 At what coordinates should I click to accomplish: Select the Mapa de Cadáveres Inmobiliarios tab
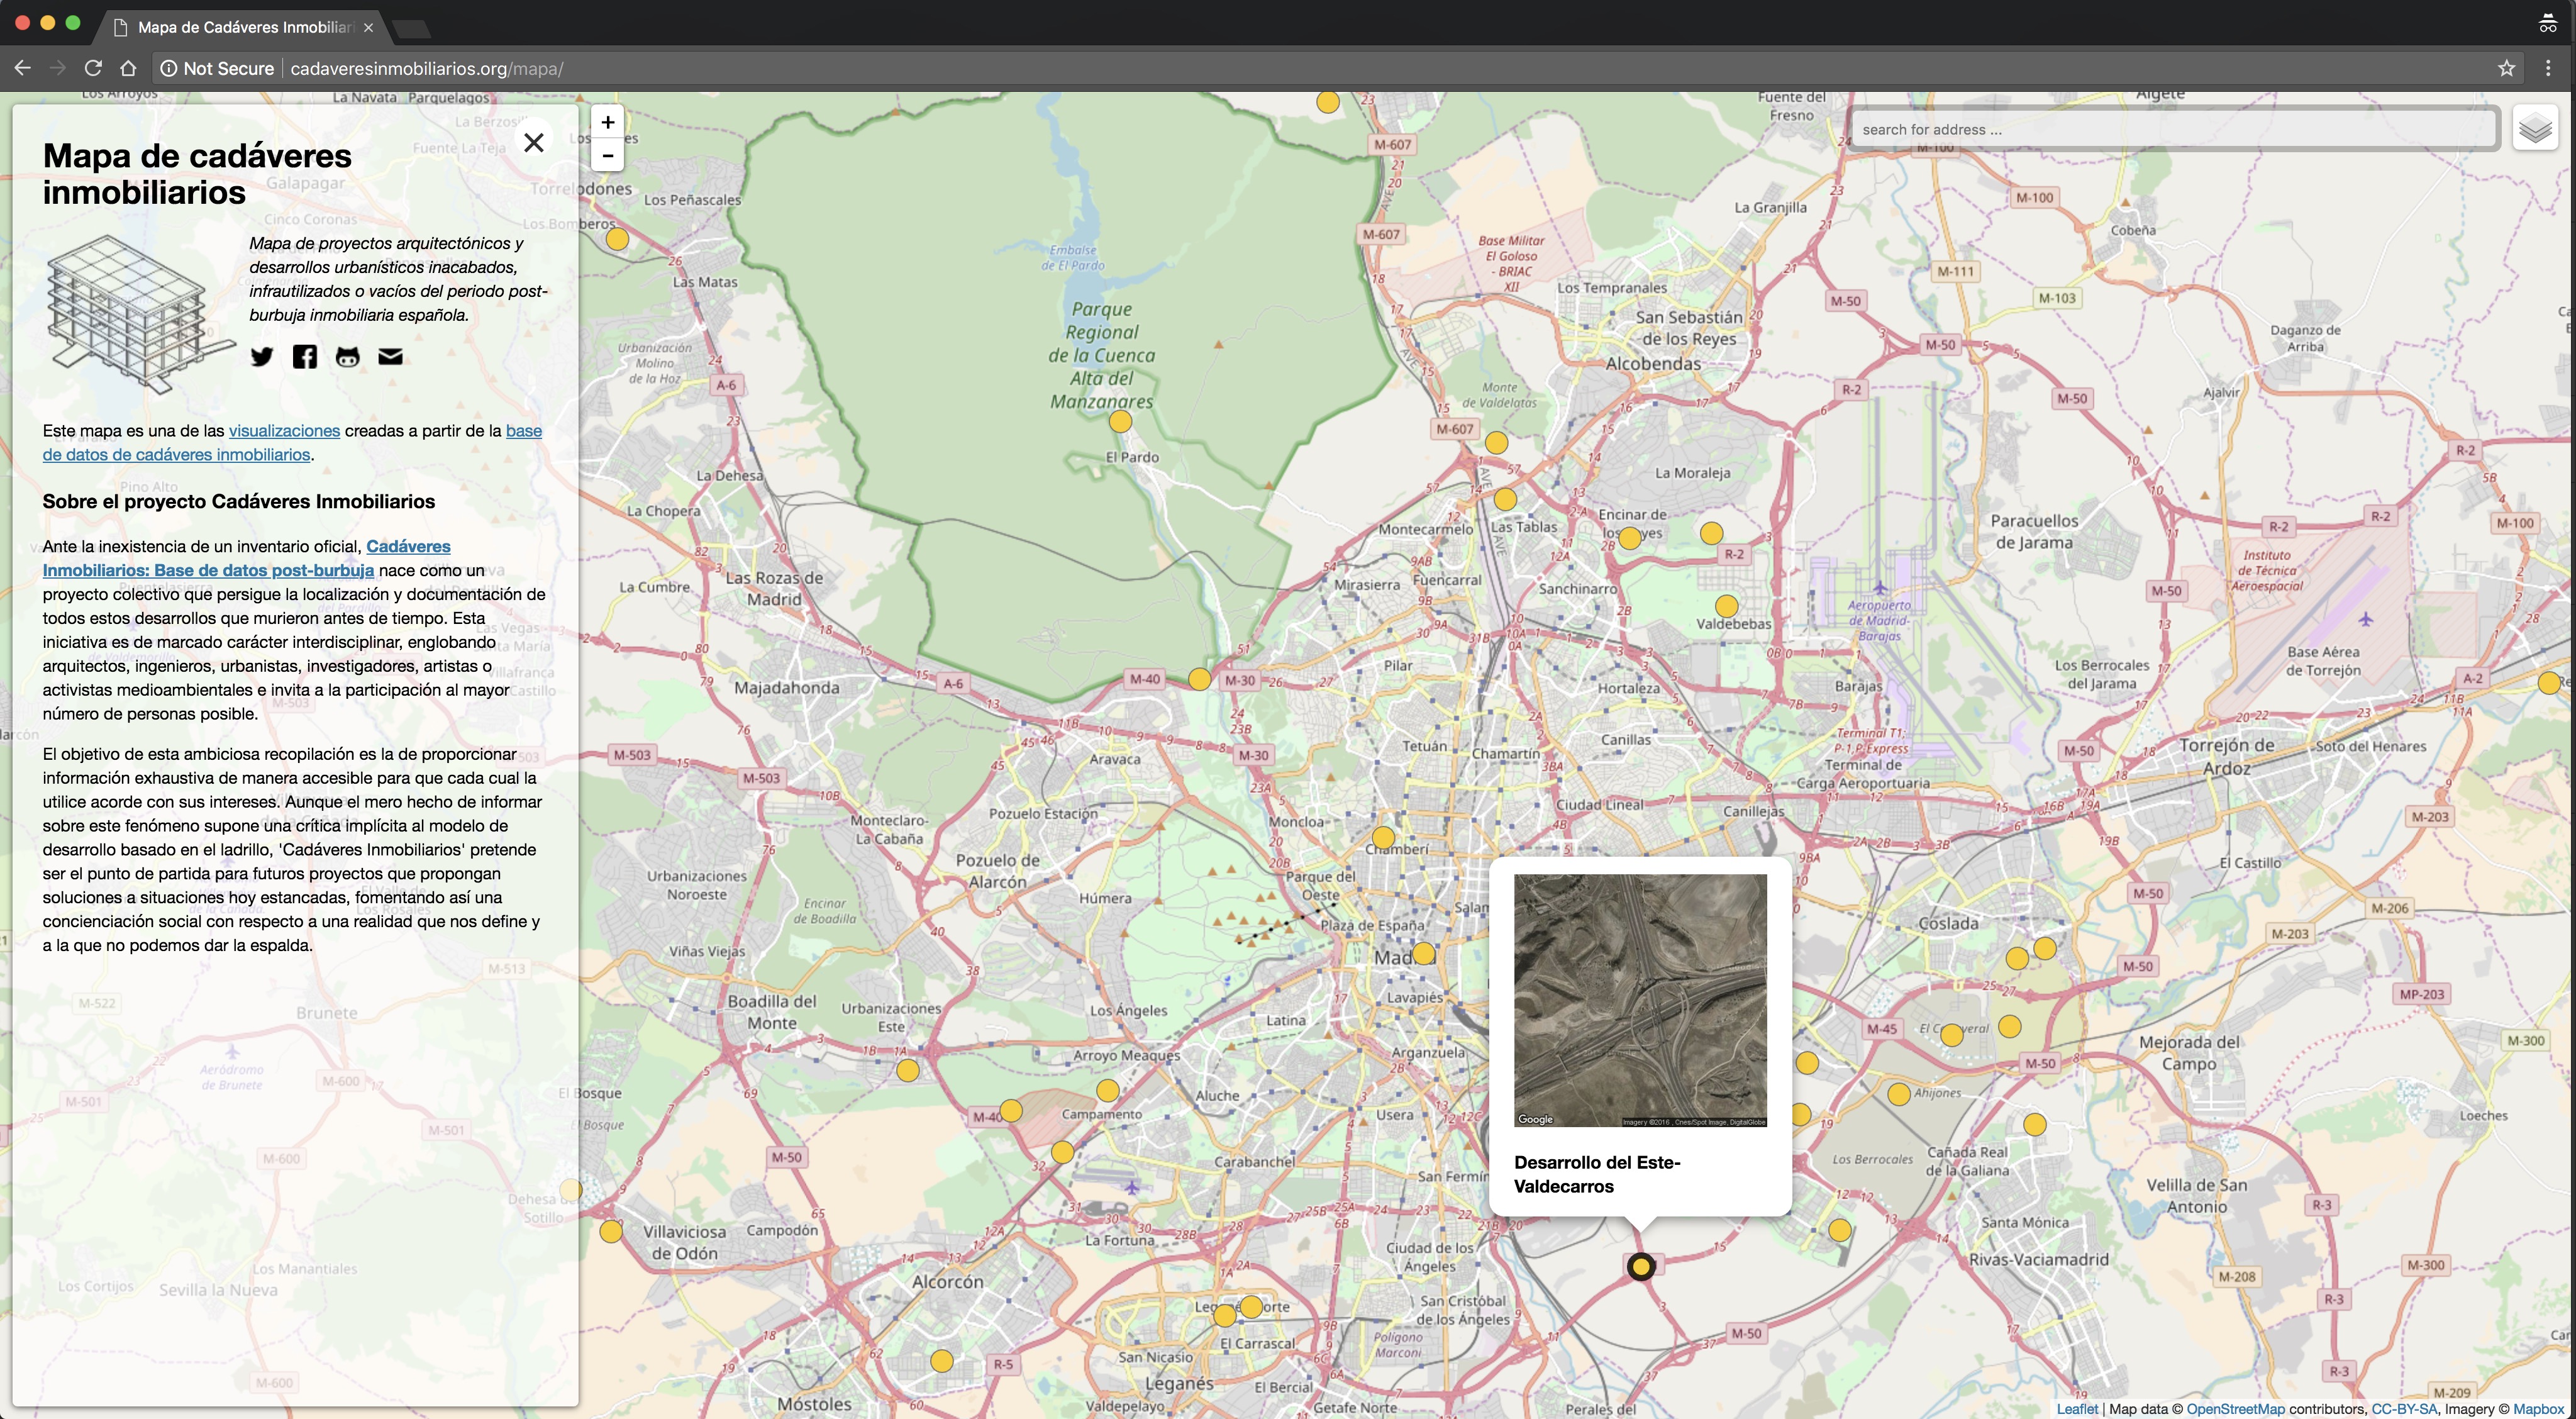point(240,27)
